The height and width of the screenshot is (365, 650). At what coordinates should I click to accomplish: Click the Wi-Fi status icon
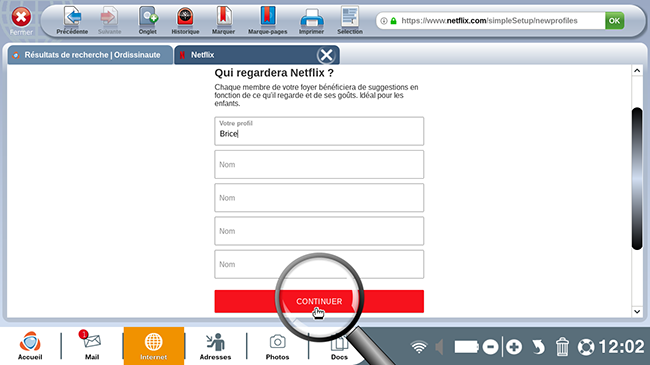click(x=419, y=347)
